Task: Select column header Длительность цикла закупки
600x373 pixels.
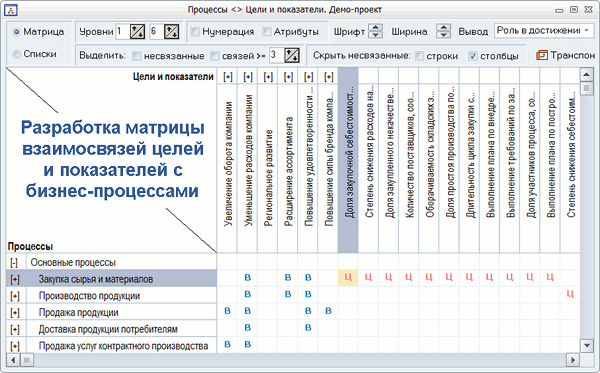Action: click(470, 160)
